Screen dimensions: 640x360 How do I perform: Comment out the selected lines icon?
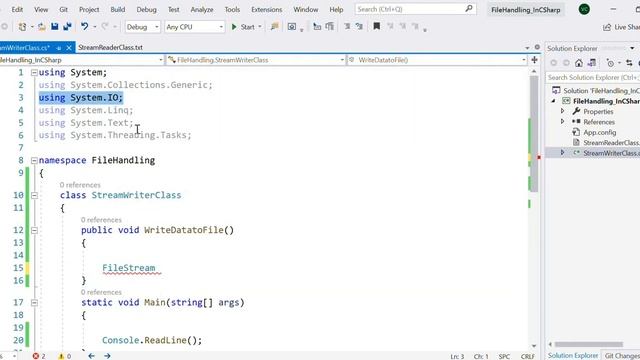tap(347, 27)
